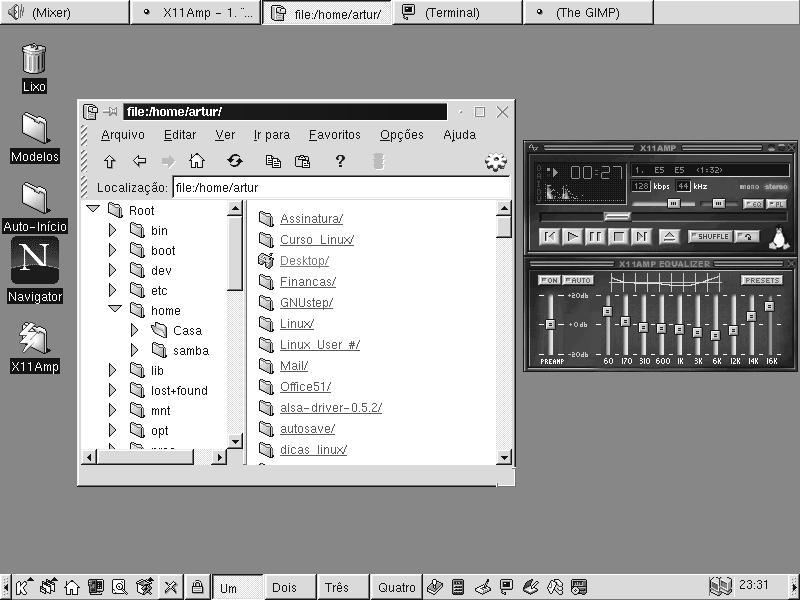Viewport: 800px width, 600px height.
Task: Expand the samba folder in tree
Action: click(x=134, y=351)
